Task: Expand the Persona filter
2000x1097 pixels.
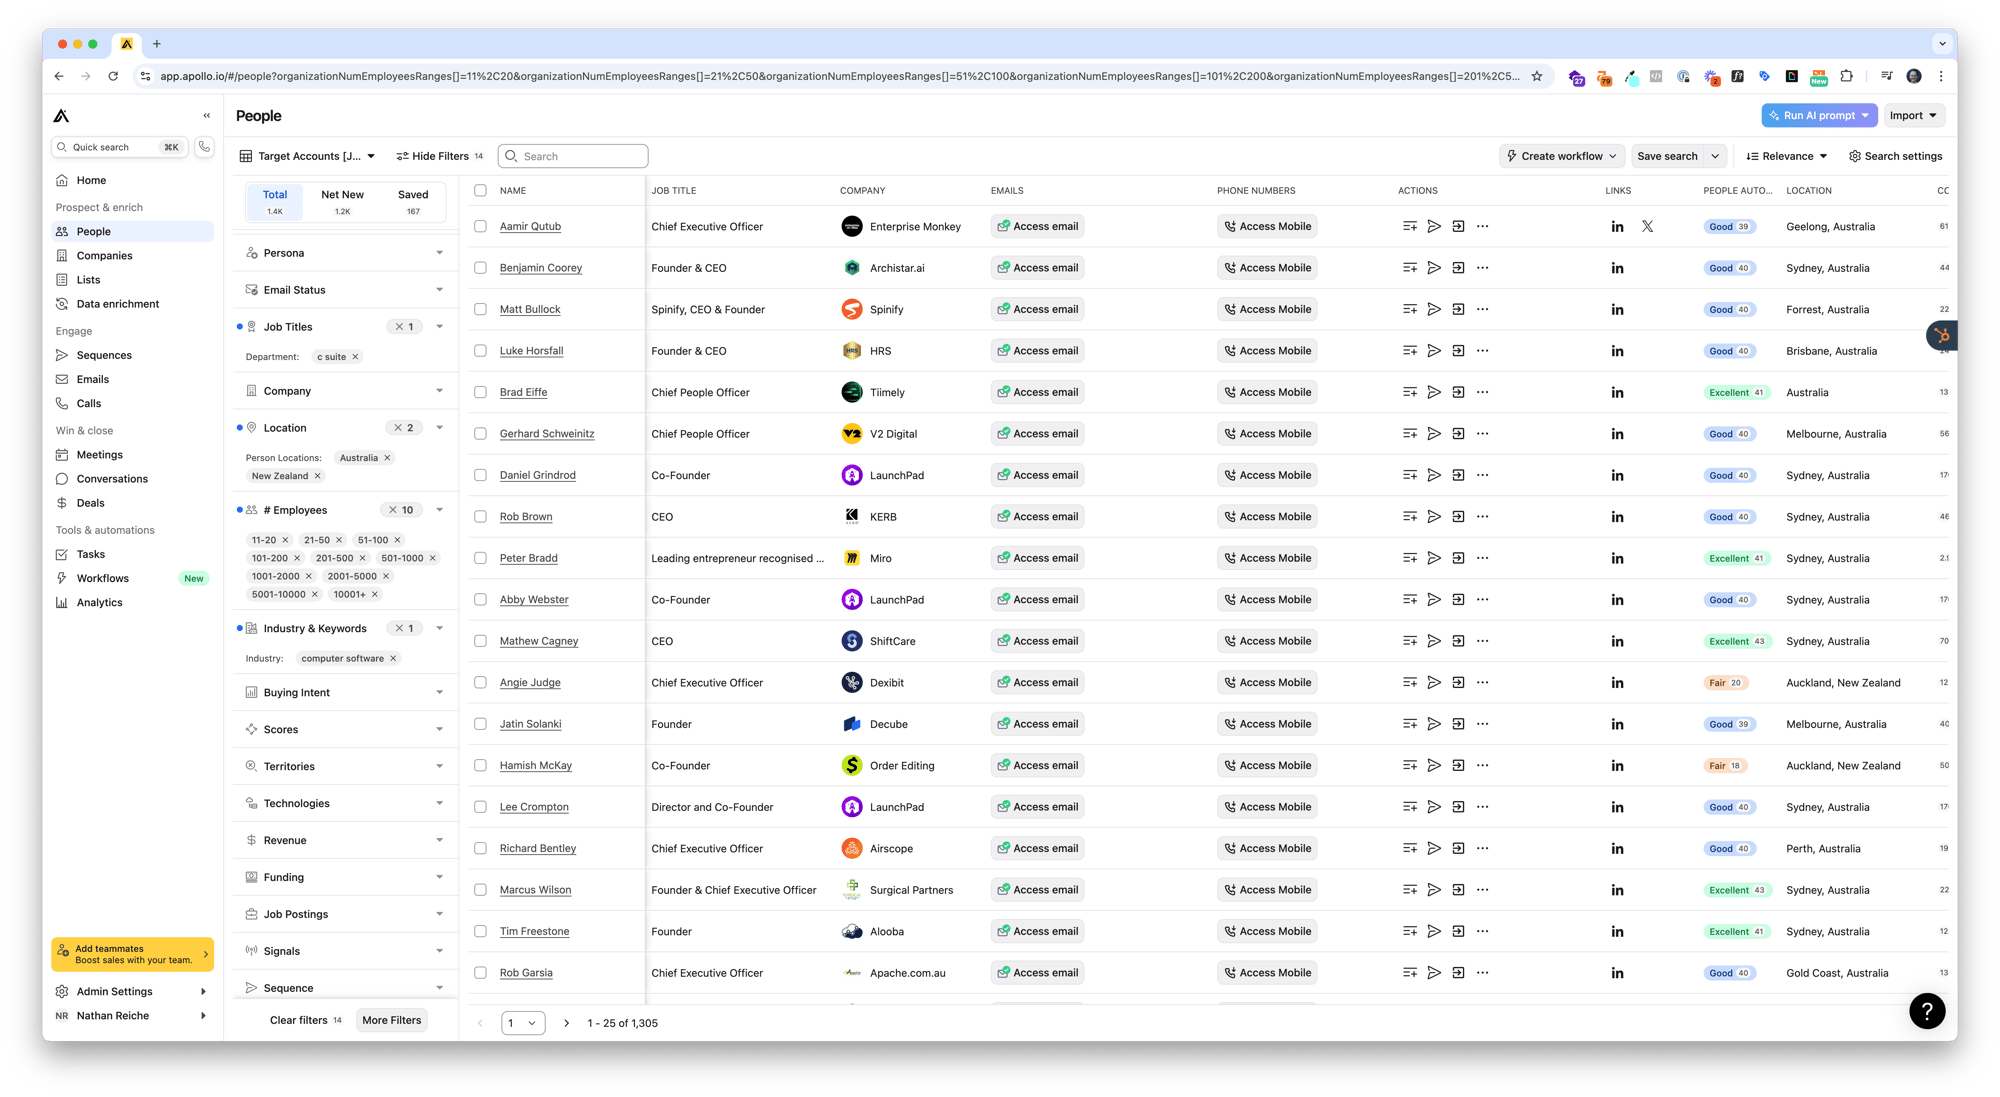Action: (345, 253)
